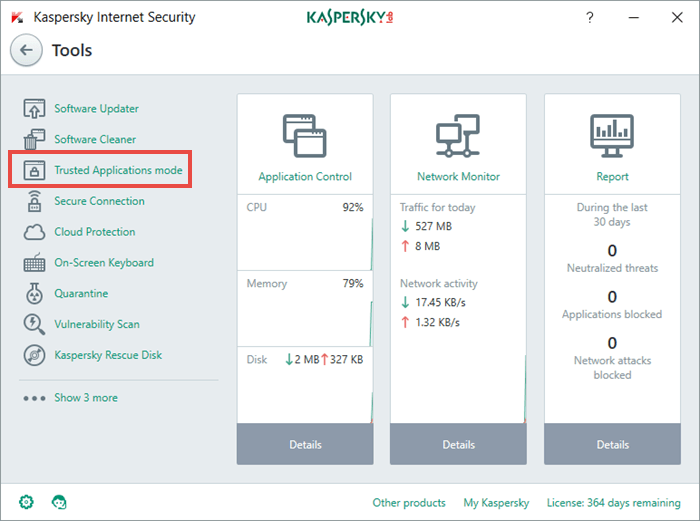
Task: Click the Tools page heading
Action: (72, 50)
